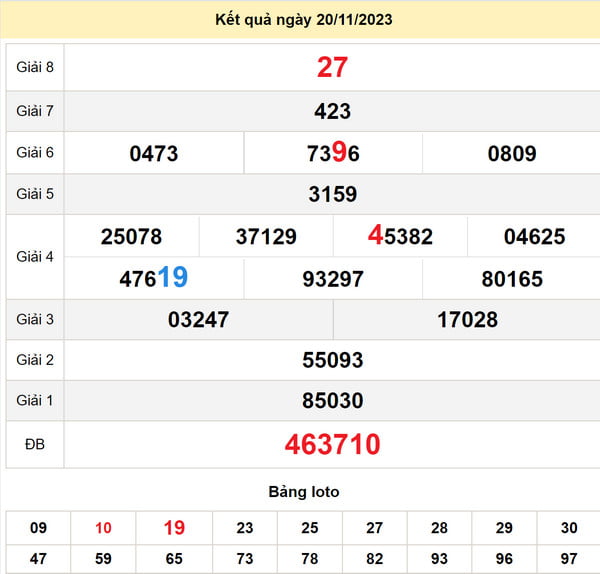This screenshot has height=574, width=600.
Task: Select the Giải 6 number 0473
Action: (154, 153)
